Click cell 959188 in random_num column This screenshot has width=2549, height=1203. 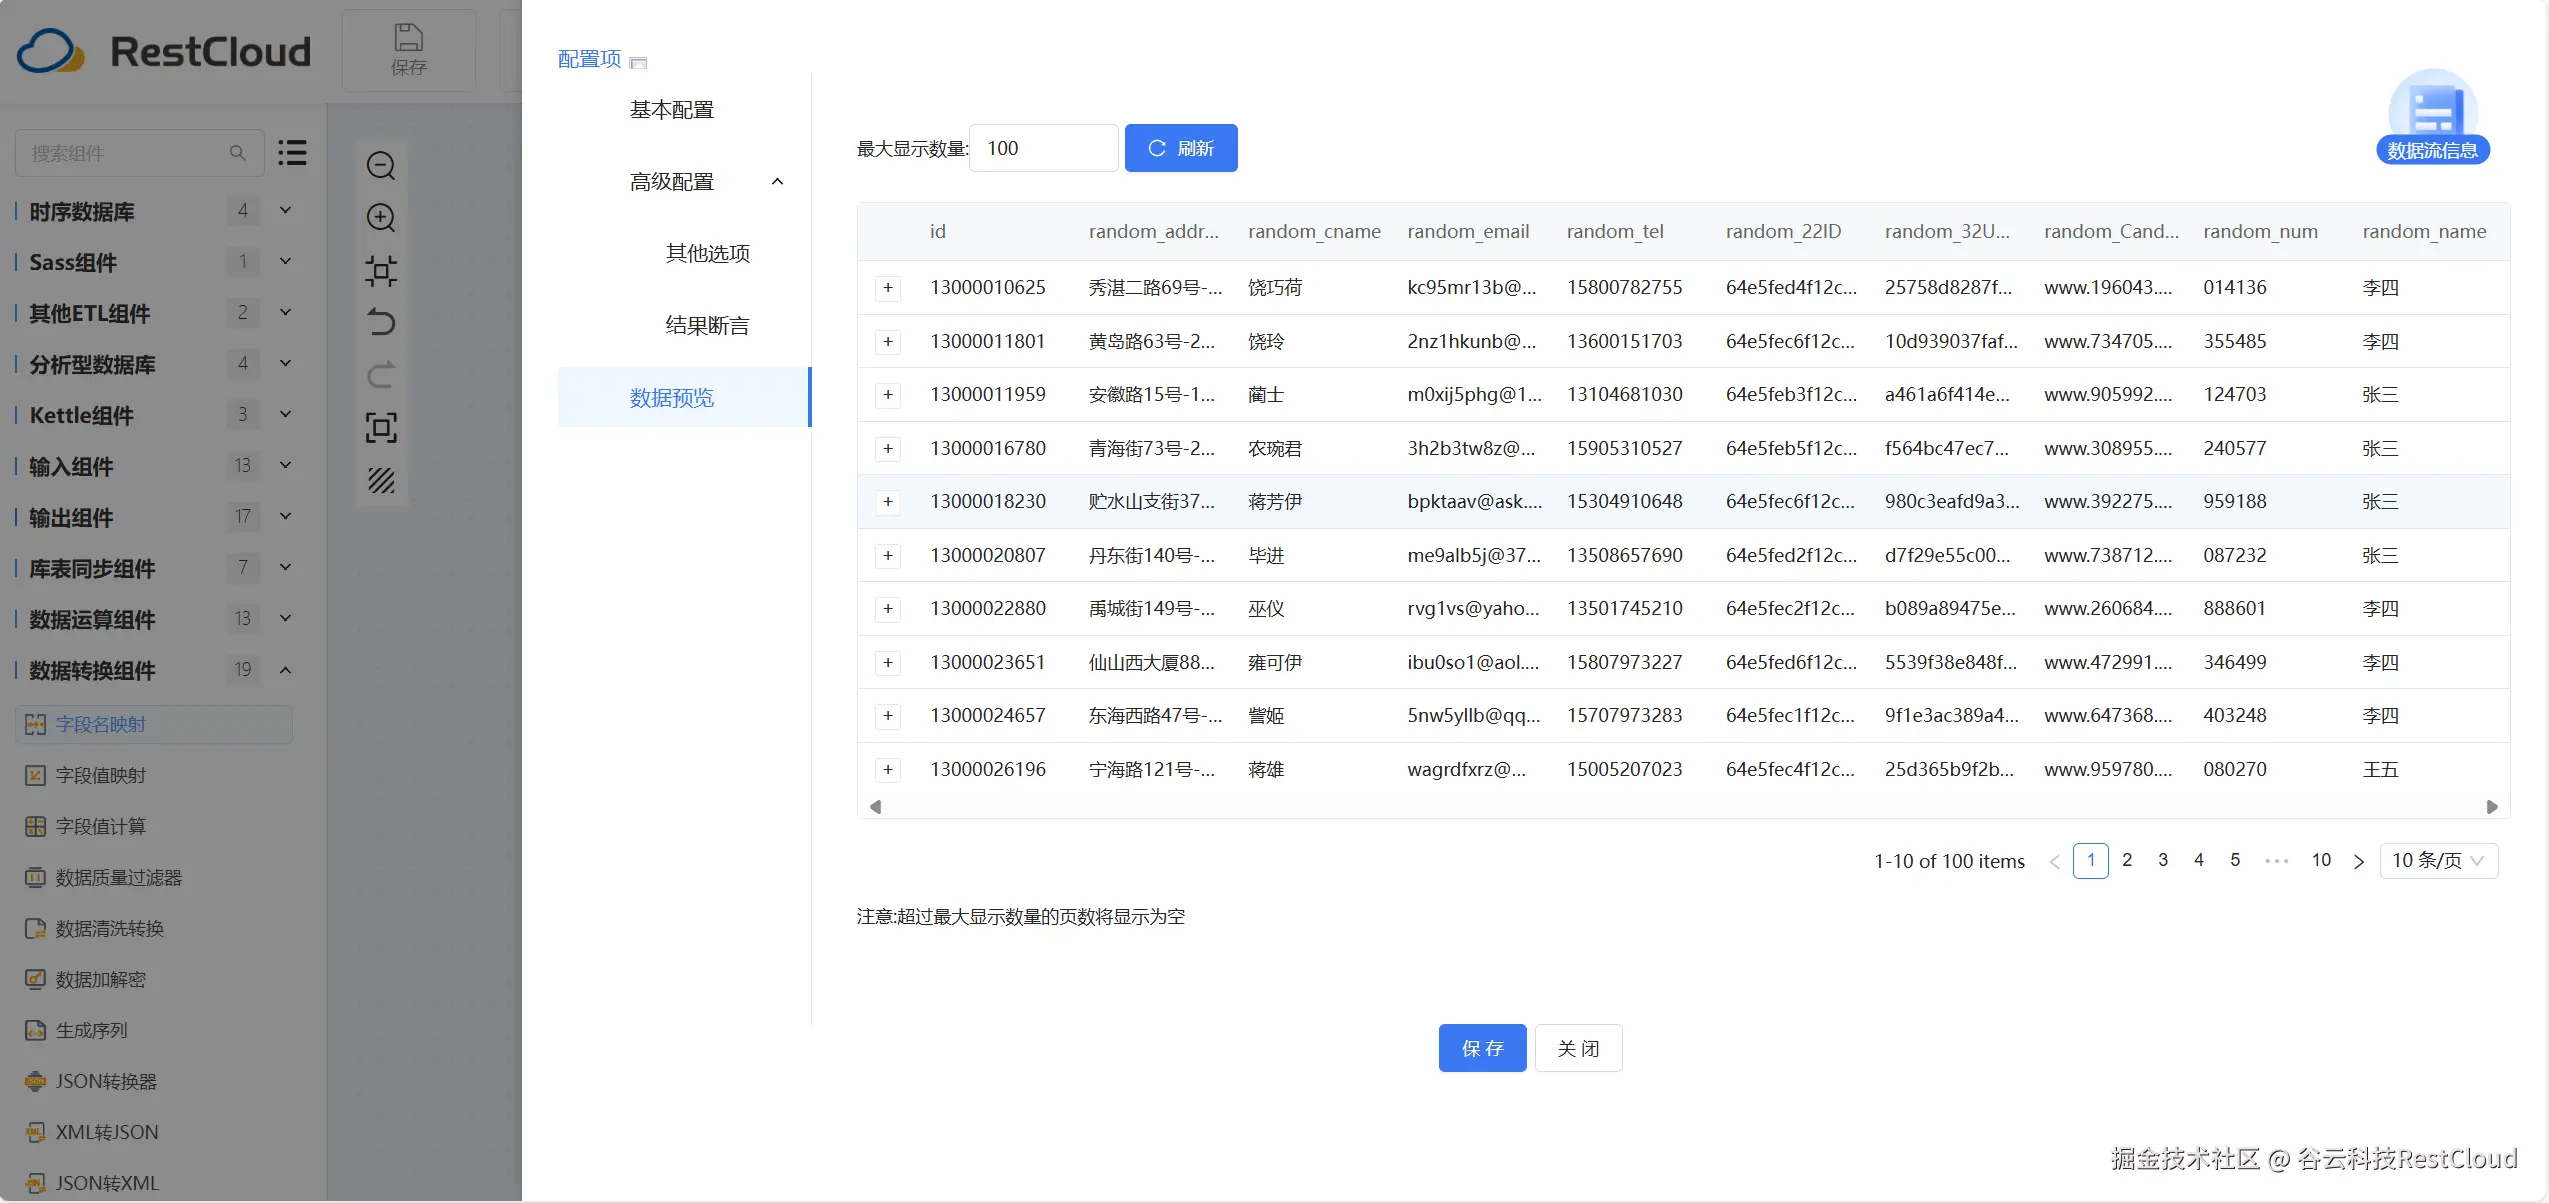tap(2235, 502)
